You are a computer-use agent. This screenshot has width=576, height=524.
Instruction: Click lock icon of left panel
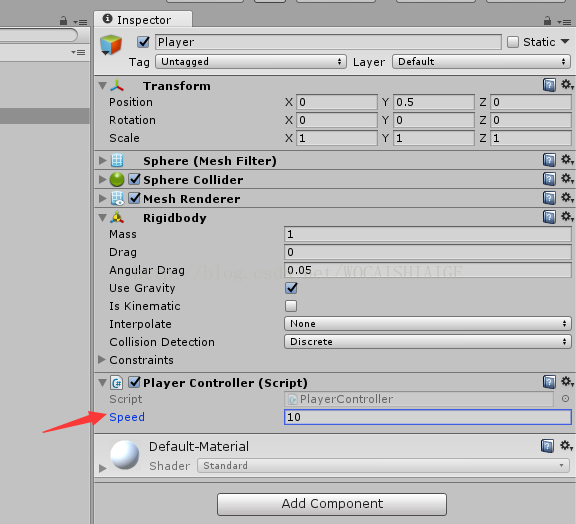64,21
